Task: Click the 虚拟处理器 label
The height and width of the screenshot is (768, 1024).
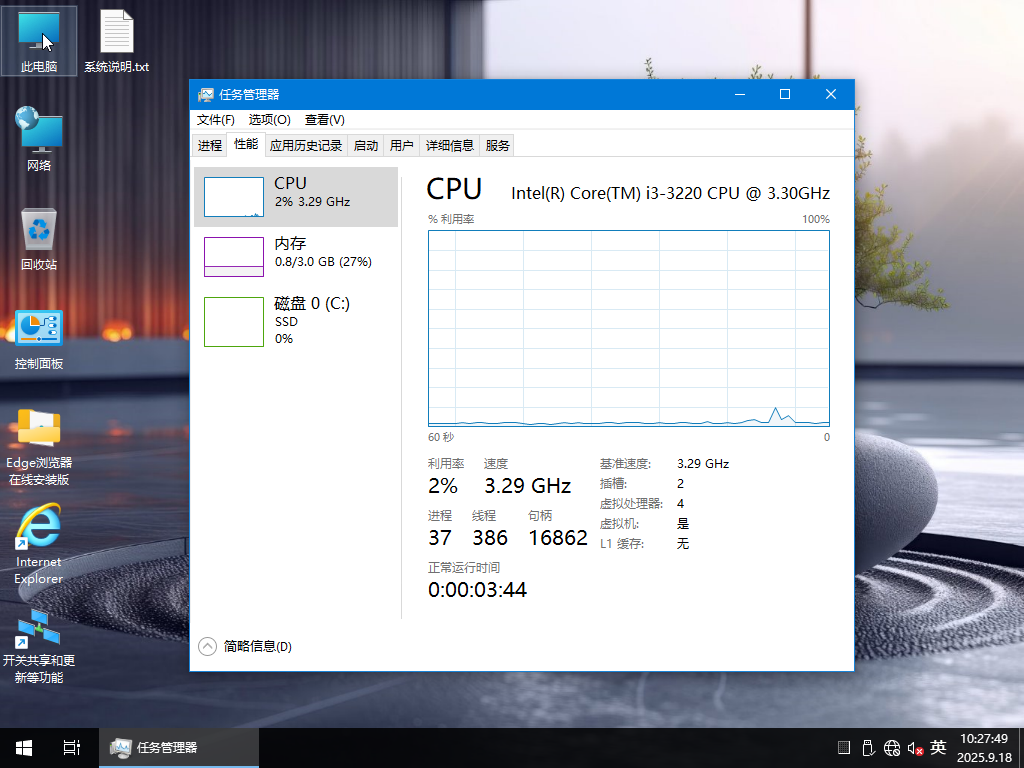Action: [x=631, y=504]
